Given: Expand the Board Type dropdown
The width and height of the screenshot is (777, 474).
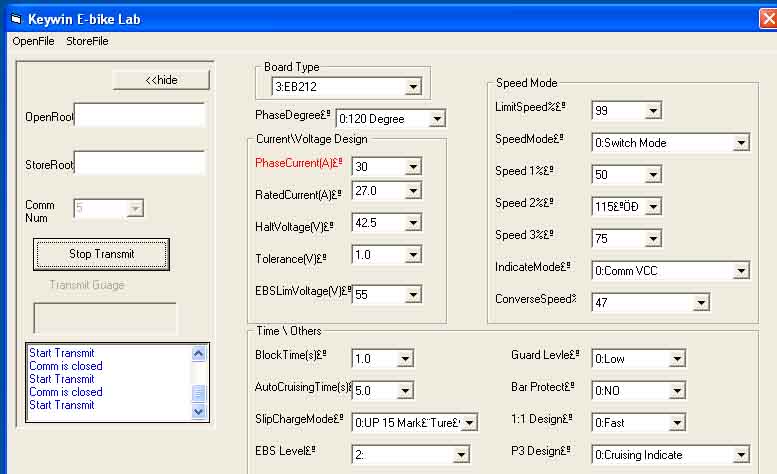Looking at the screenshot, I should point(413,87).
